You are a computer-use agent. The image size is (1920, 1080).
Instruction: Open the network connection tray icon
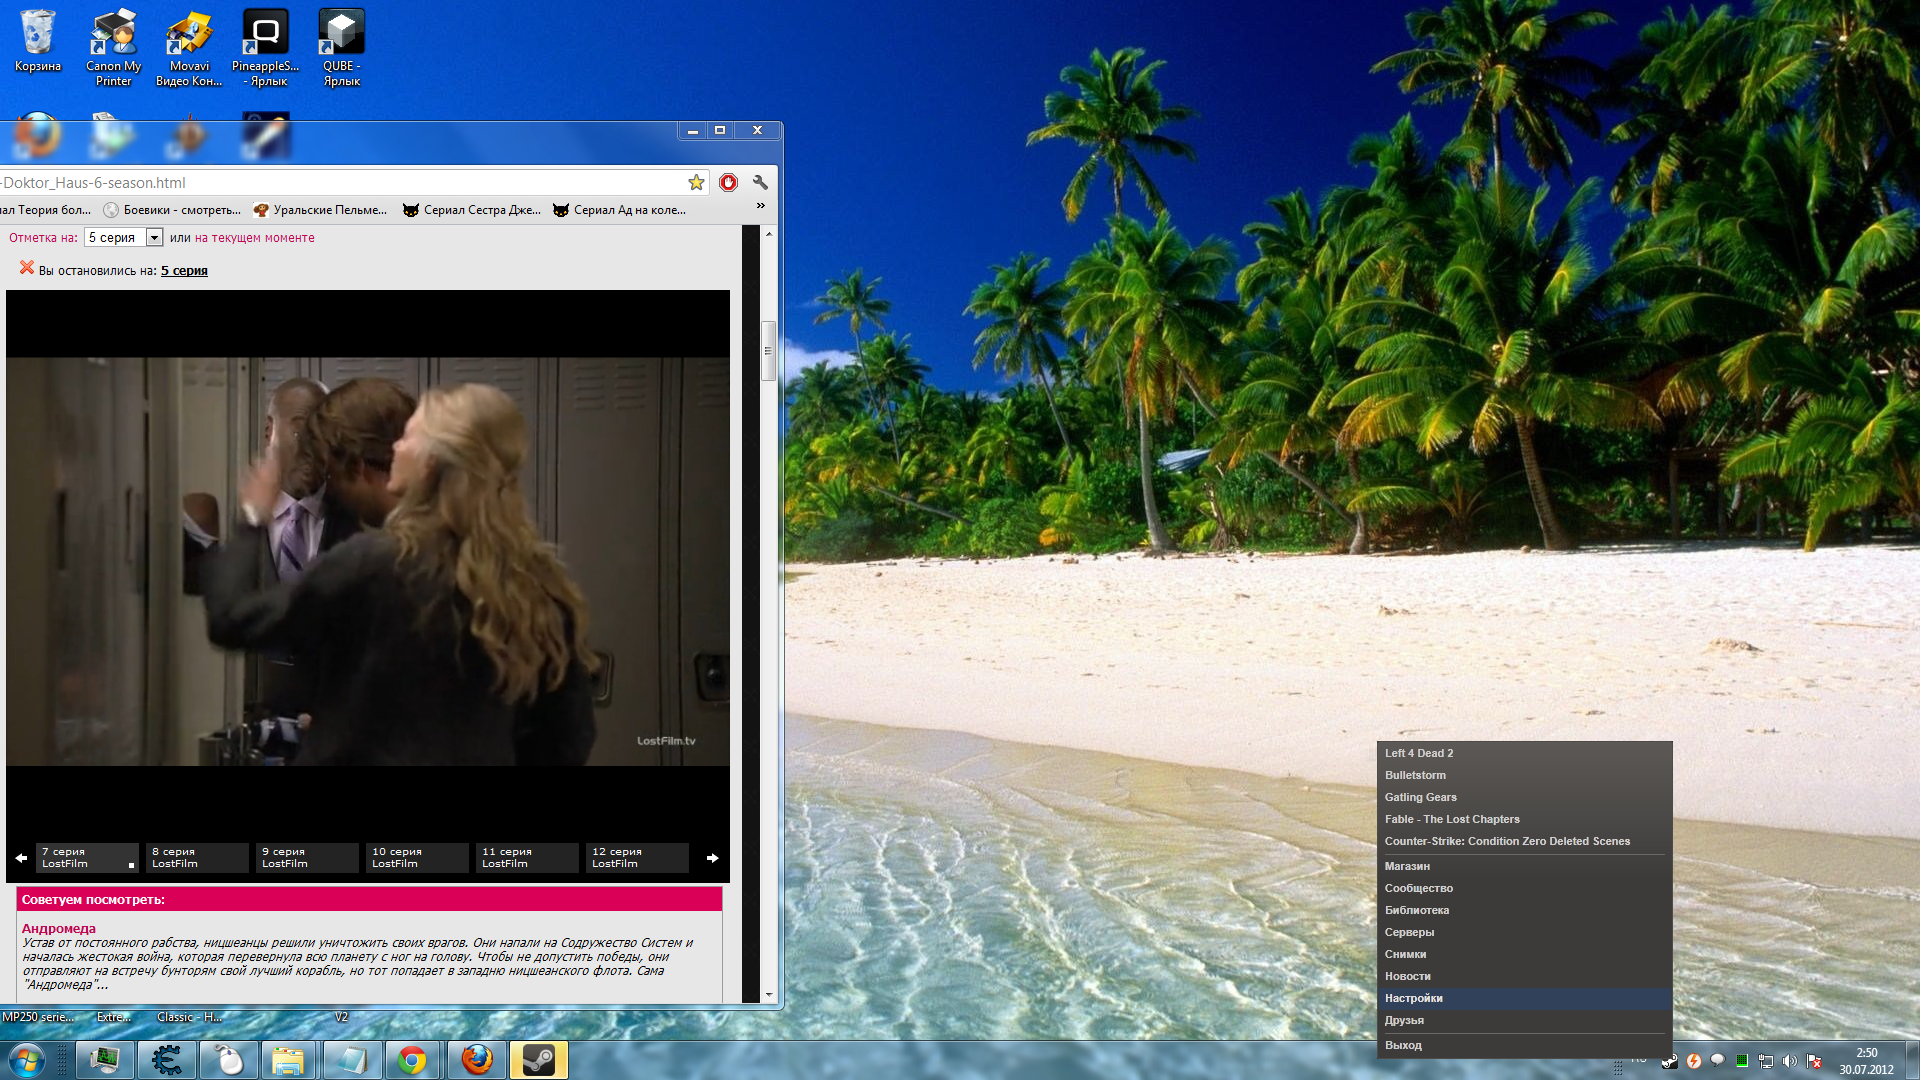pyautogui.click(x=1766, y=1062)
